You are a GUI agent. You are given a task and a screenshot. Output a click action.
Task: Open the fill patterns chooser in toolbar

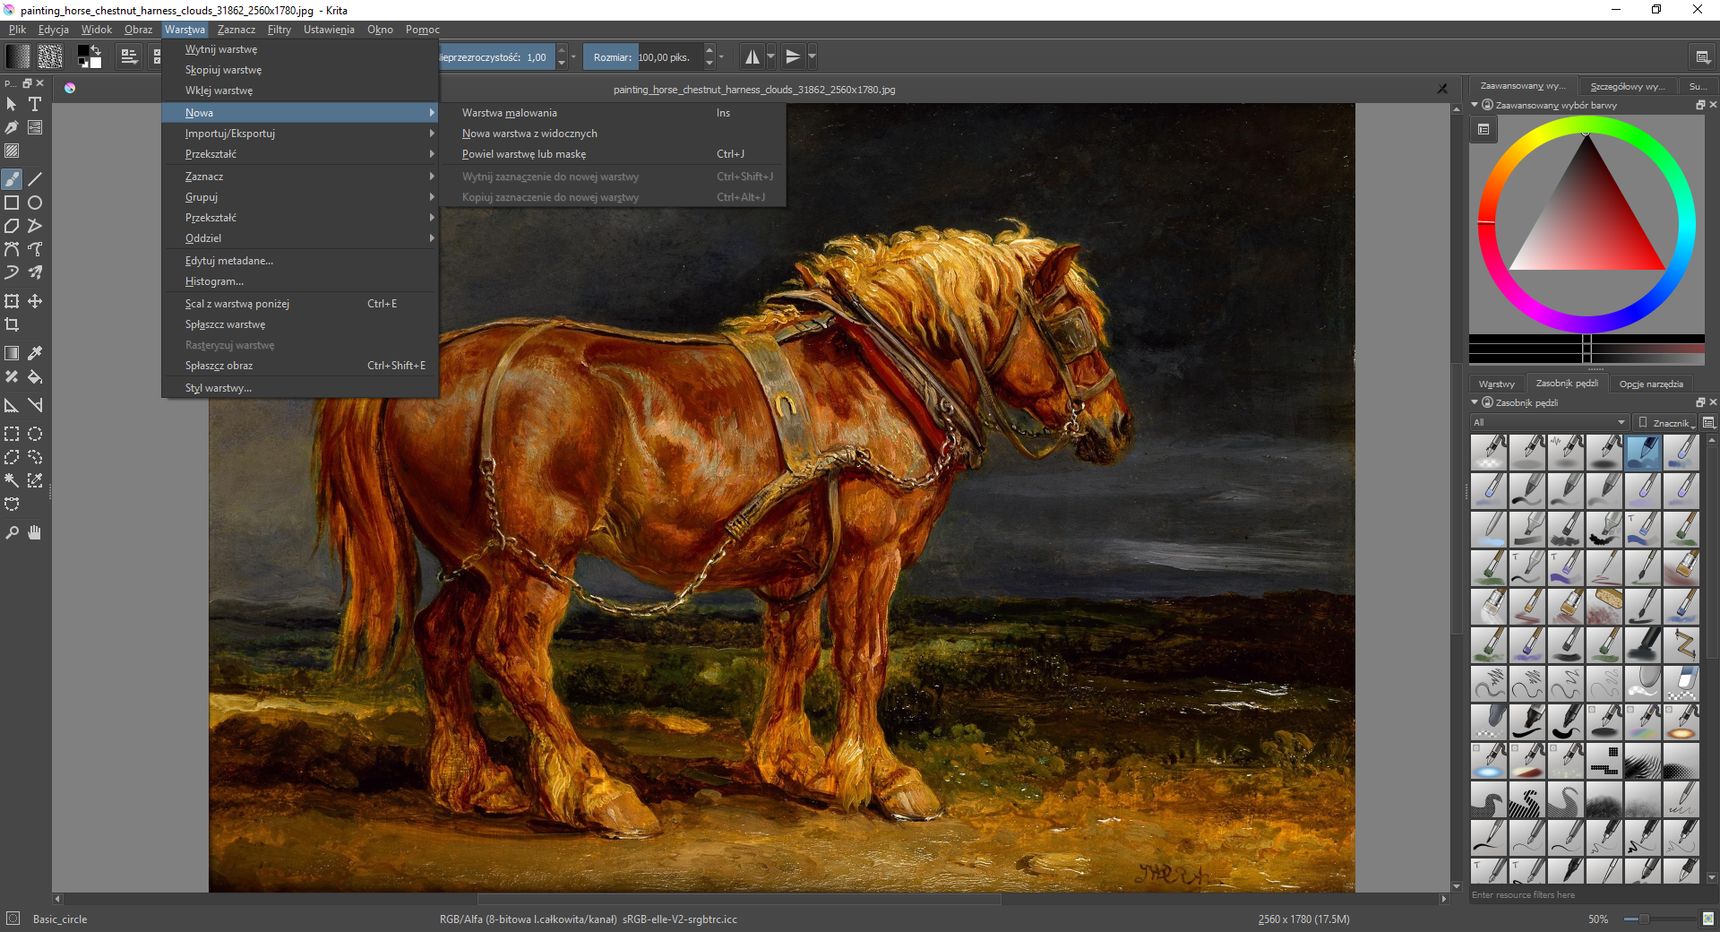[x=50, y=57]
